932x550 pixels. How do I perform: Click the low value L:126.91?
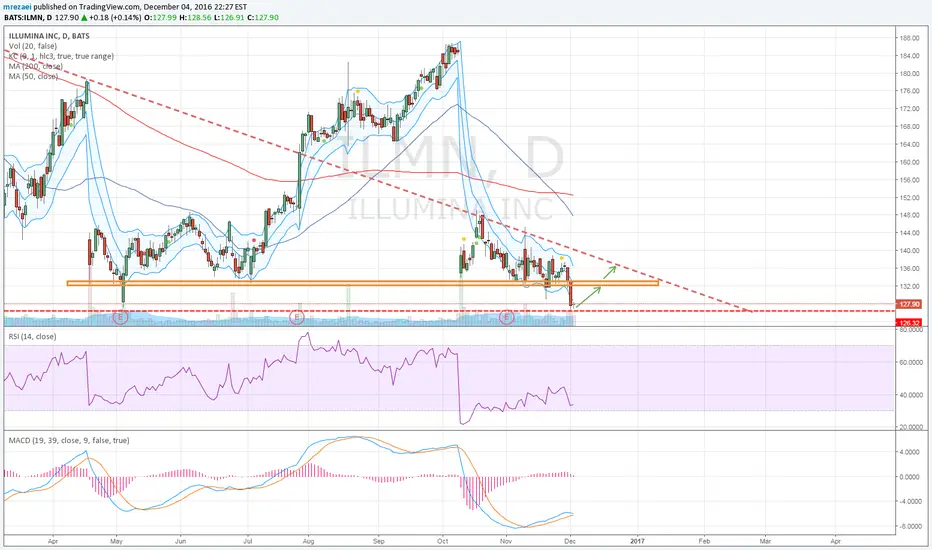coord(229,17)
